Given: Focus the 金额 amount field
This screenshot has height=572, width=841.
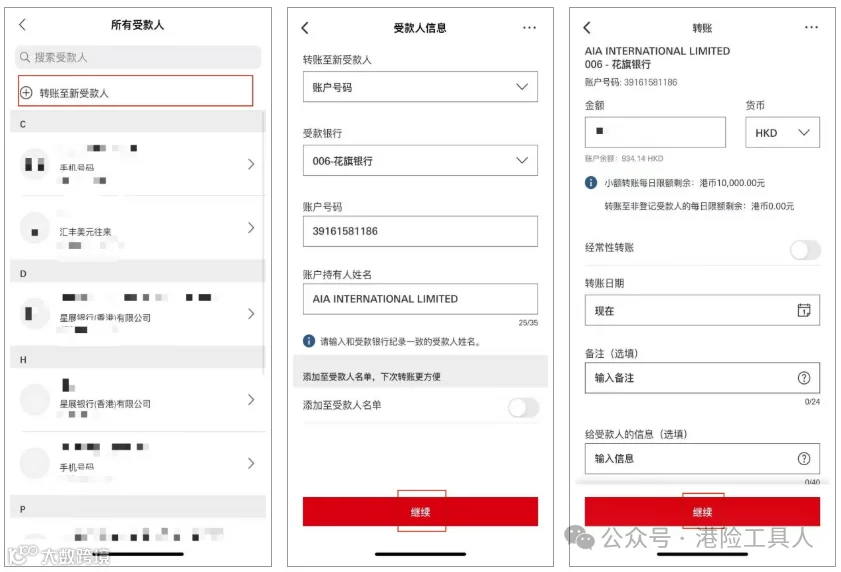Looking at the screenshot, I should point(655,132).
